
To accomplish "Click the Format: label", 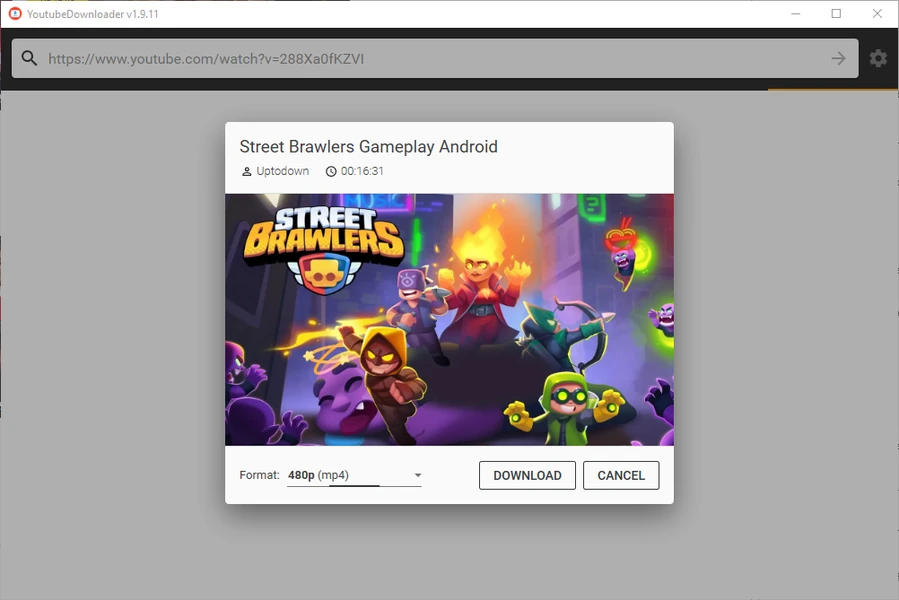I will [x=259, y=475].
